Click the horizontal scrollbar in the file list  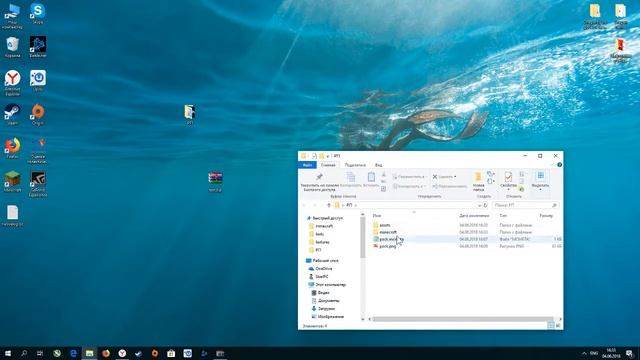[x=462, y=319]
